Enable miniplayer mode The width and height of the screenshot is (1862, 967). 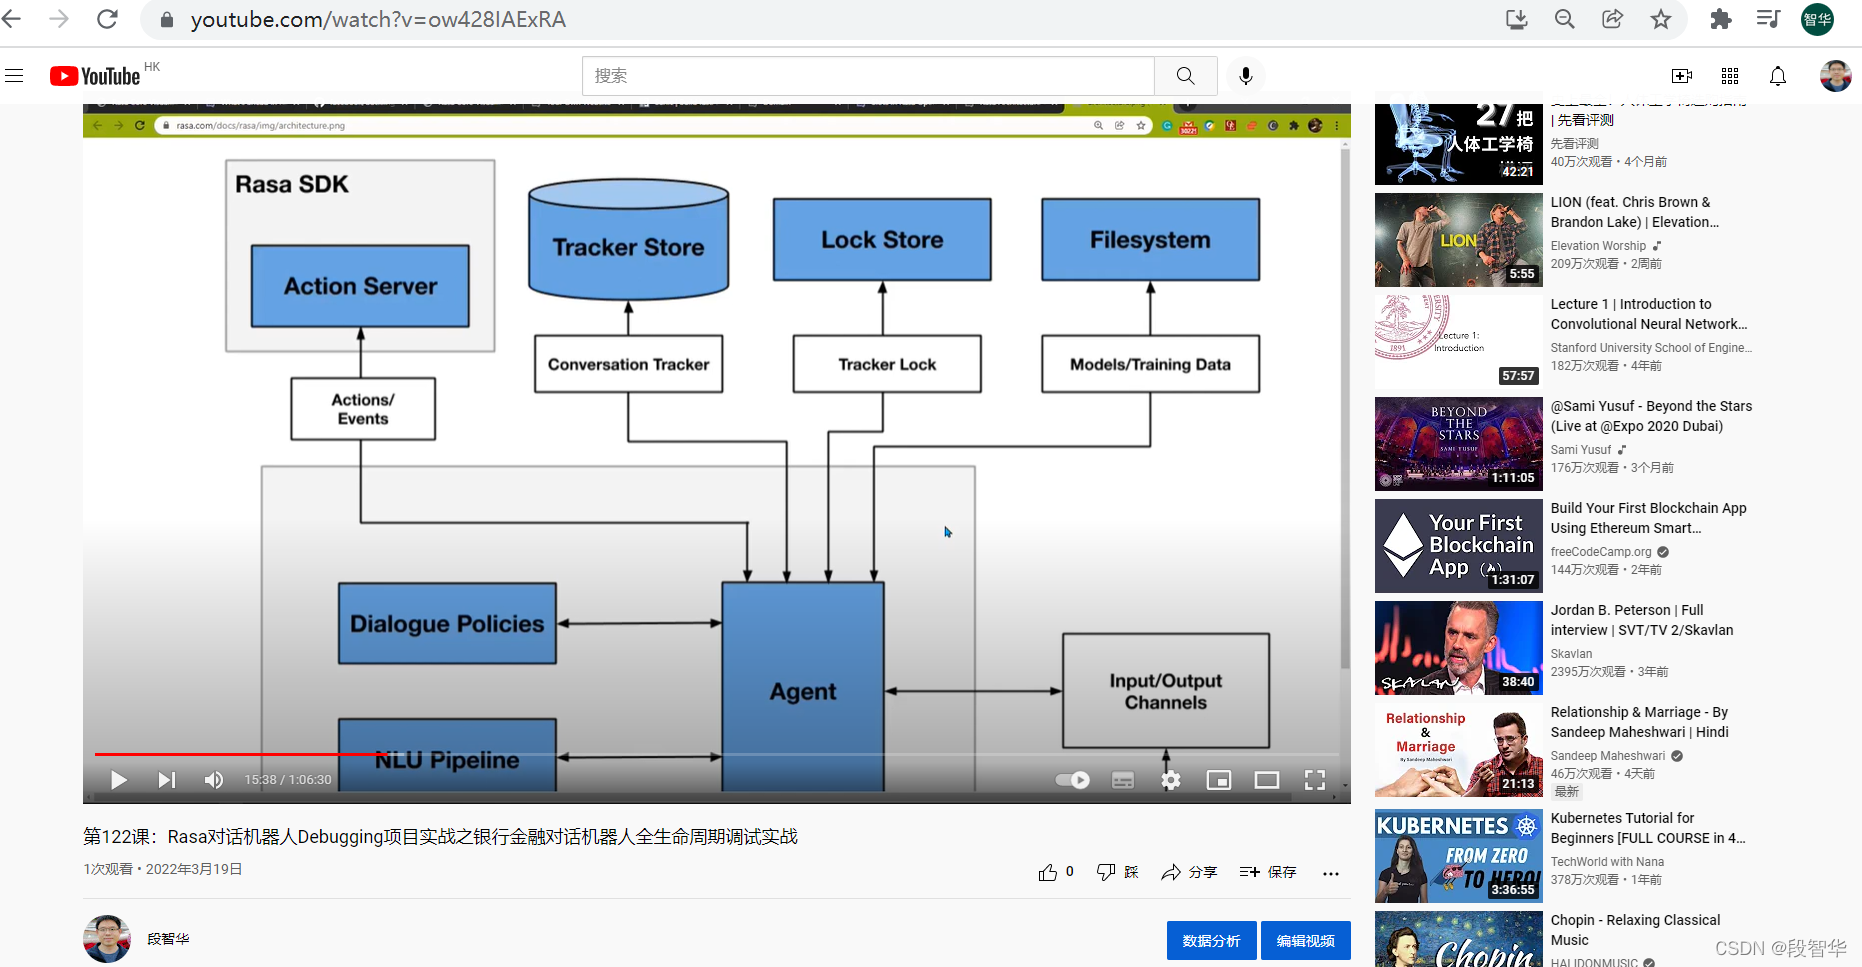click(1219, 780)
